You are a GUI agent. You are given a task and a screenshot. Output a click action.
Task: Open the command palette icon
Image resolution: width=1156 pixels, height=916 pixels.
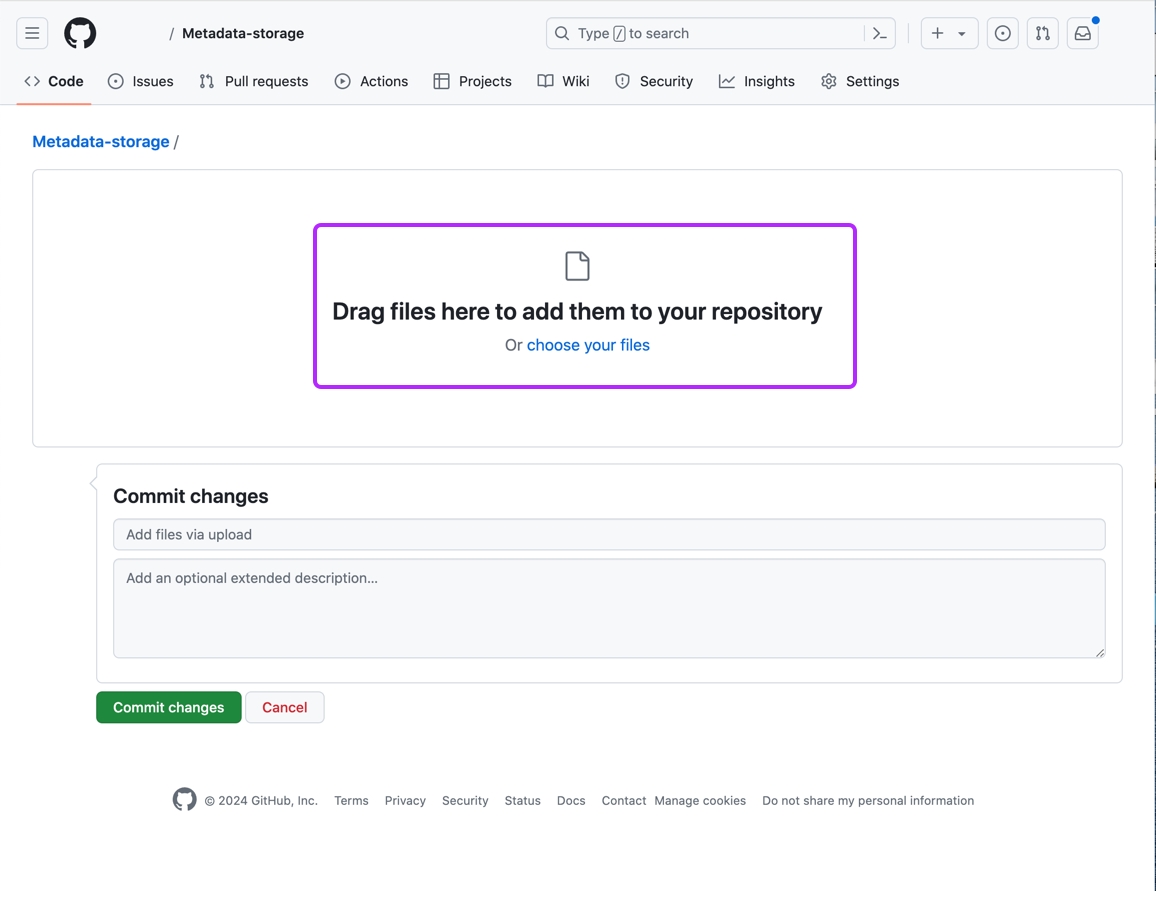pyautogui.click(x=880, y=33)
